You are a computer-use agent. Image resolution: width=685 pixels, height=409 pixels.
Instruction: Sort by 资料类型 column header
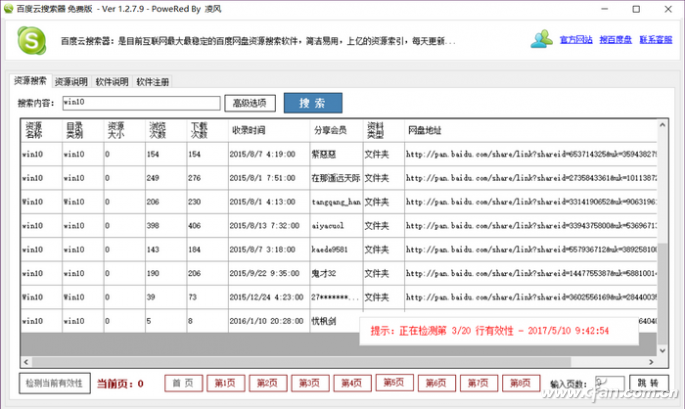coord(383,130)
